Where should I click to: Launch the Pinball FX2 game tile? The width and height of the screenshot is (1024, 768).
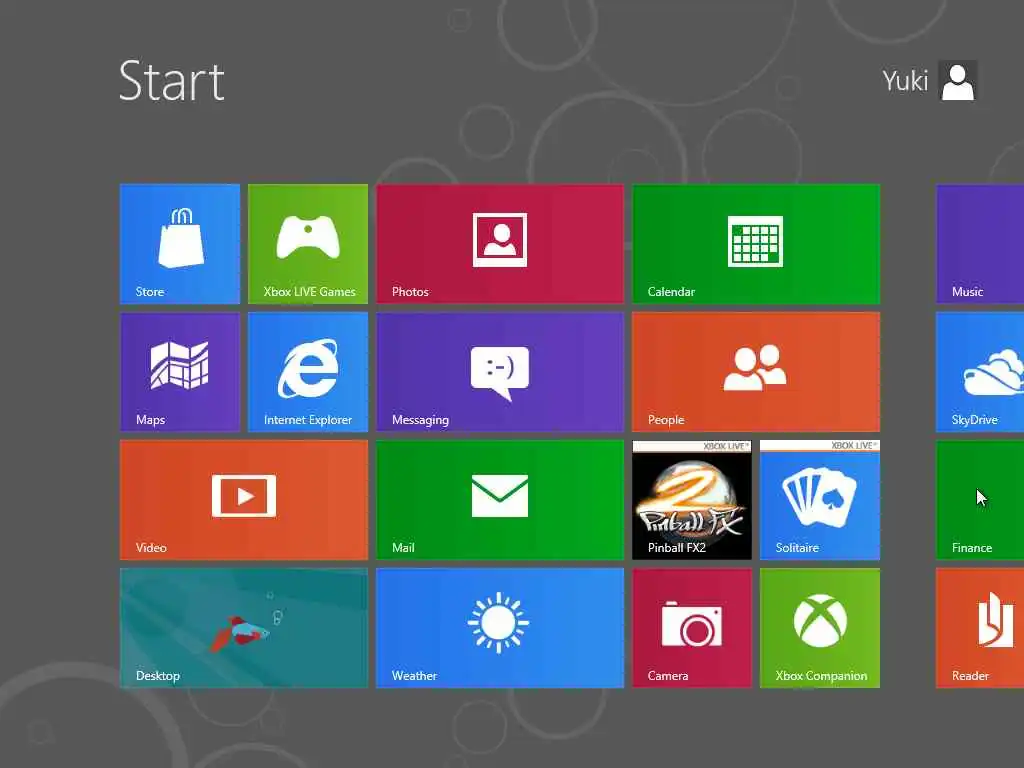[x=692, y=500]
